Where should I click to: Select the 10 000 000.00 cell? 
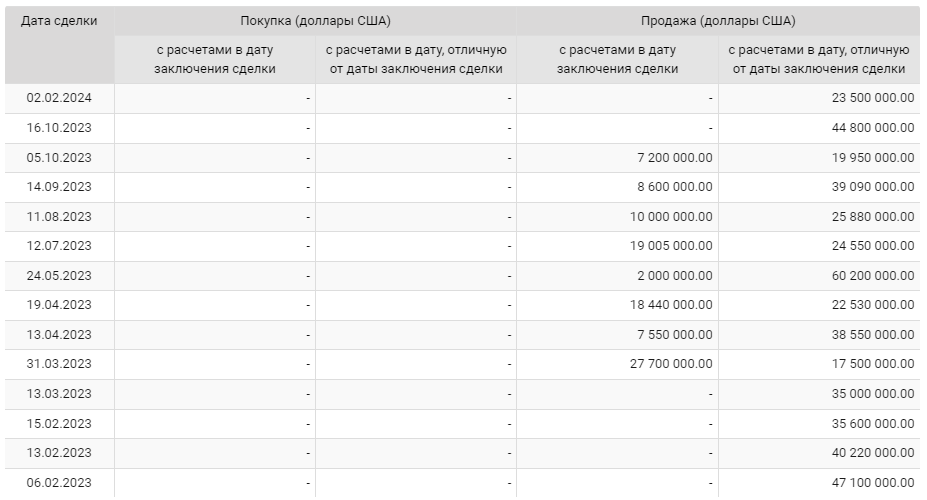(671, 217)
